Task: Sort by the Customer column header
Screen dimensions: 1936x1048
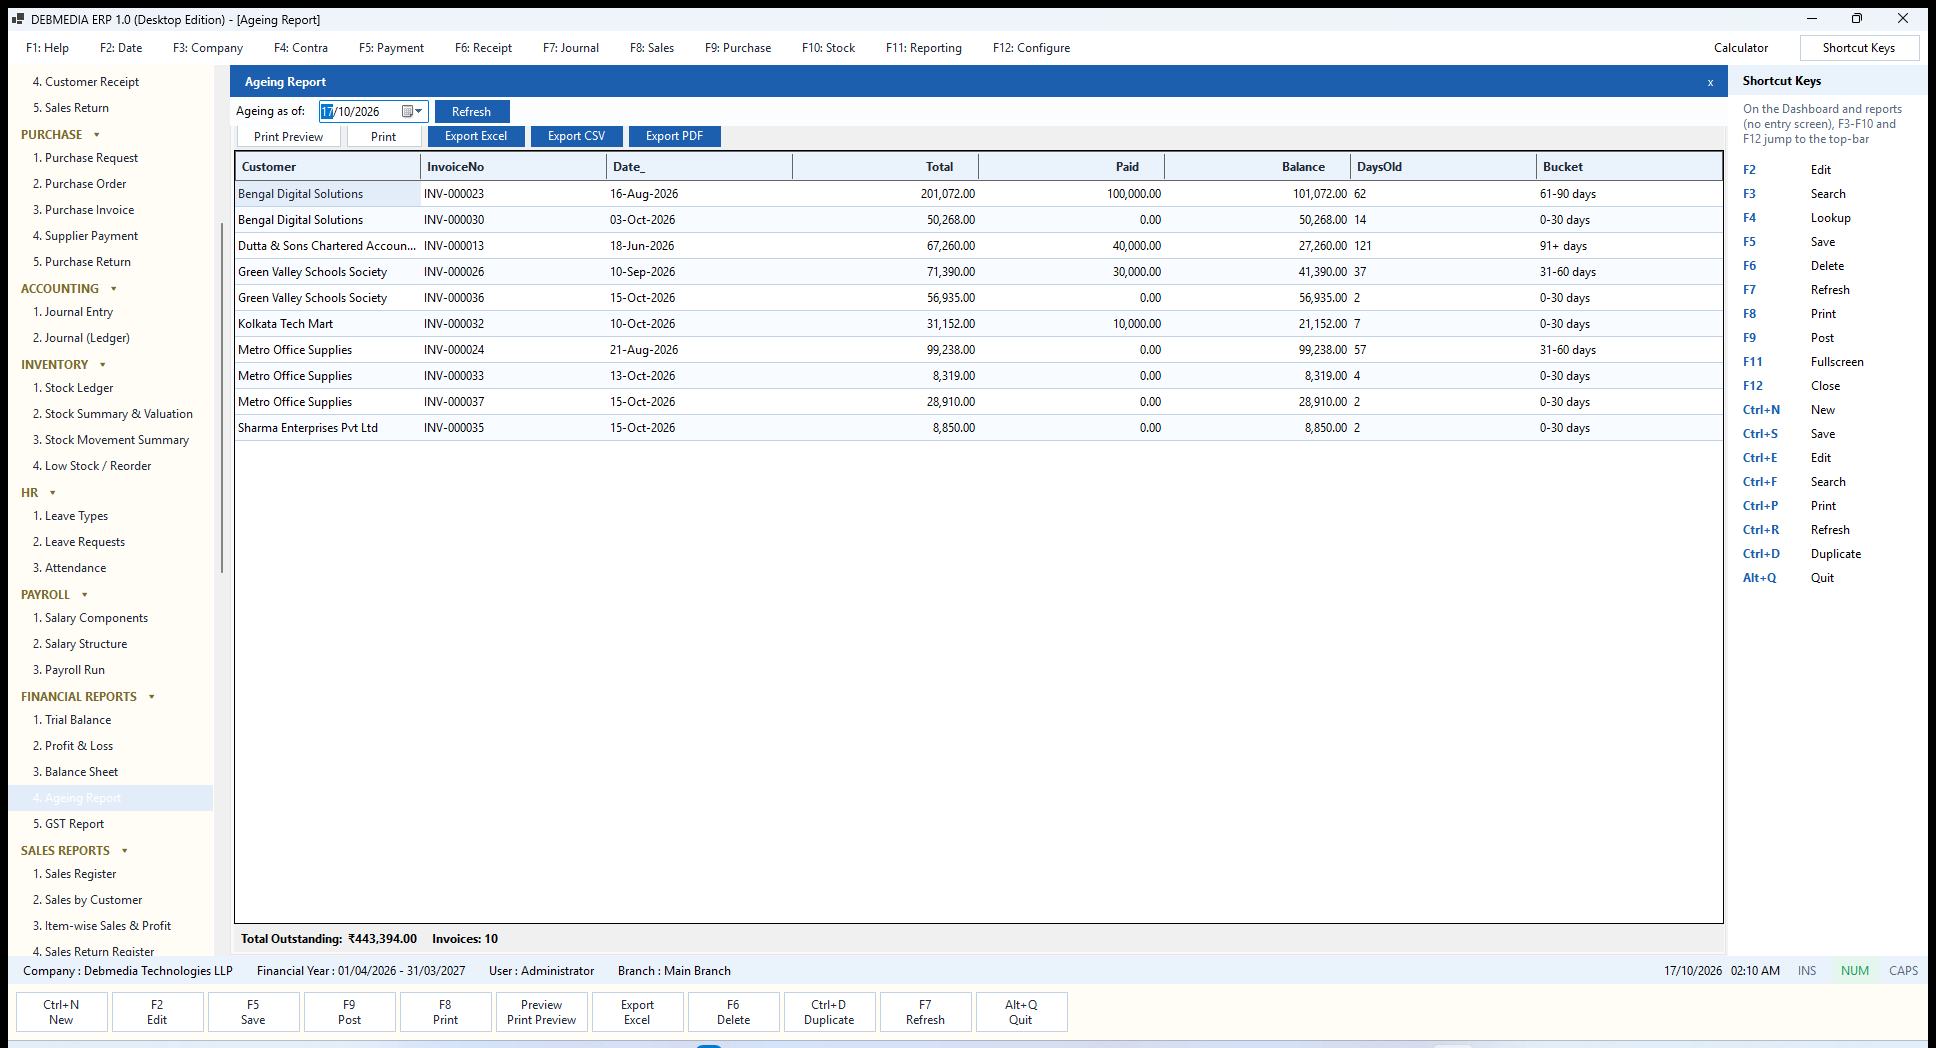Action: [x=327, y=167]
